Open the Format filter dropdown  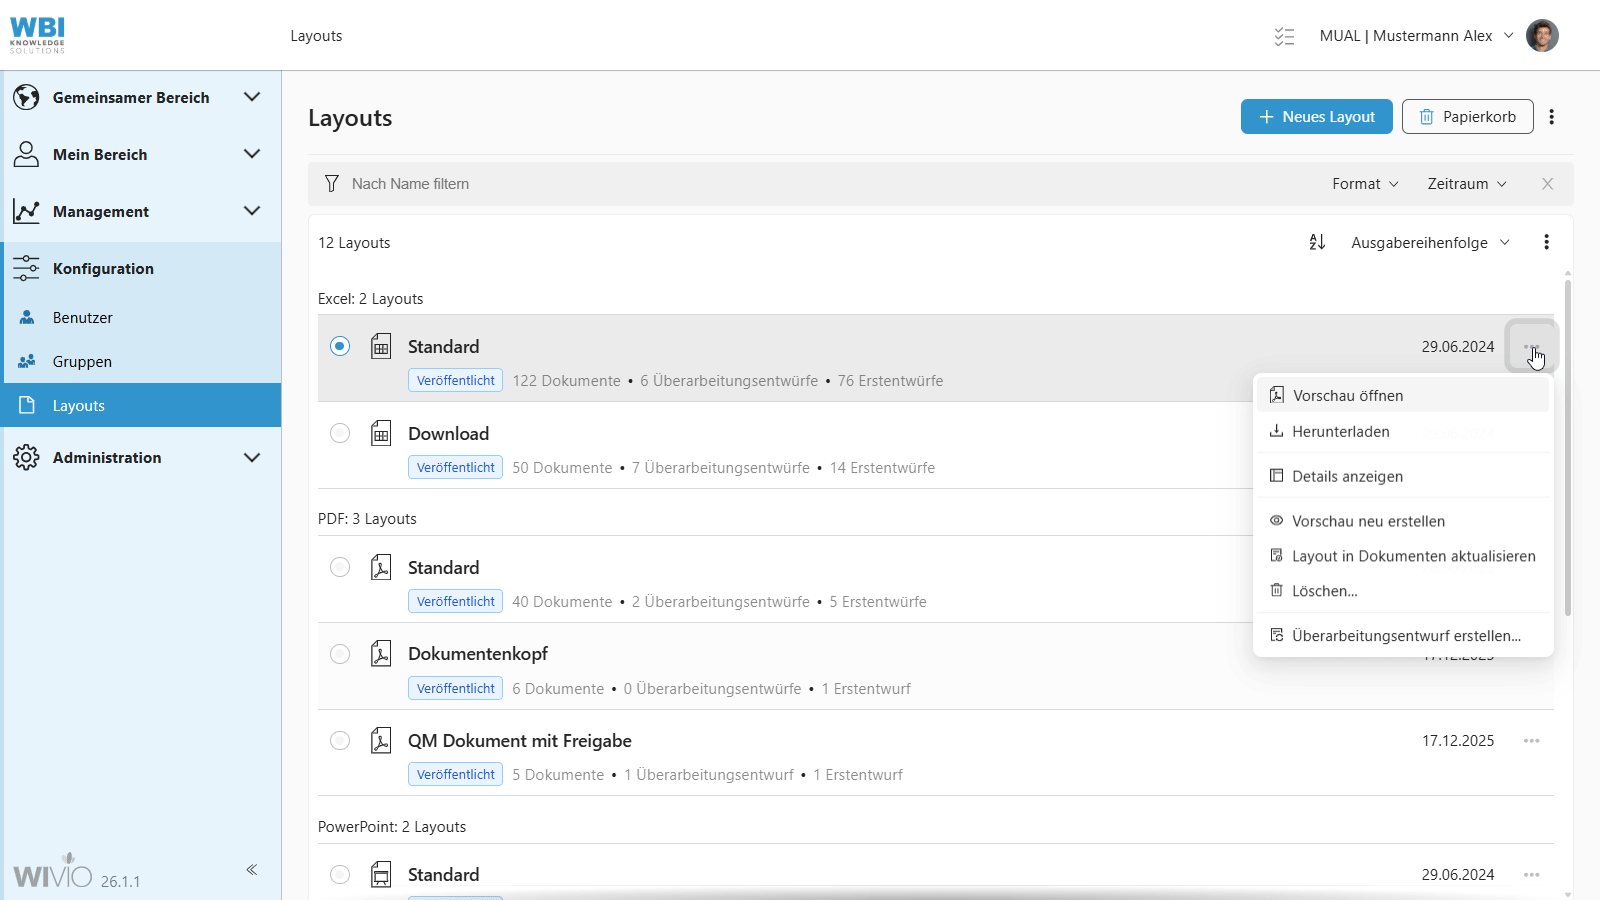click(x=1364, y=183)
